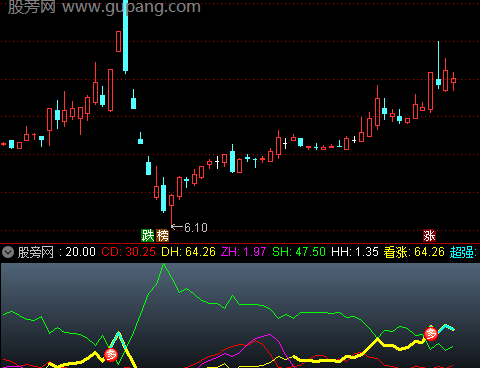Image resolution: width=480 pixels, height=368 pixels.
Task: Select the ZH: 1.97 indicator value
Action: pyautogui.click(x=244, y=252)
